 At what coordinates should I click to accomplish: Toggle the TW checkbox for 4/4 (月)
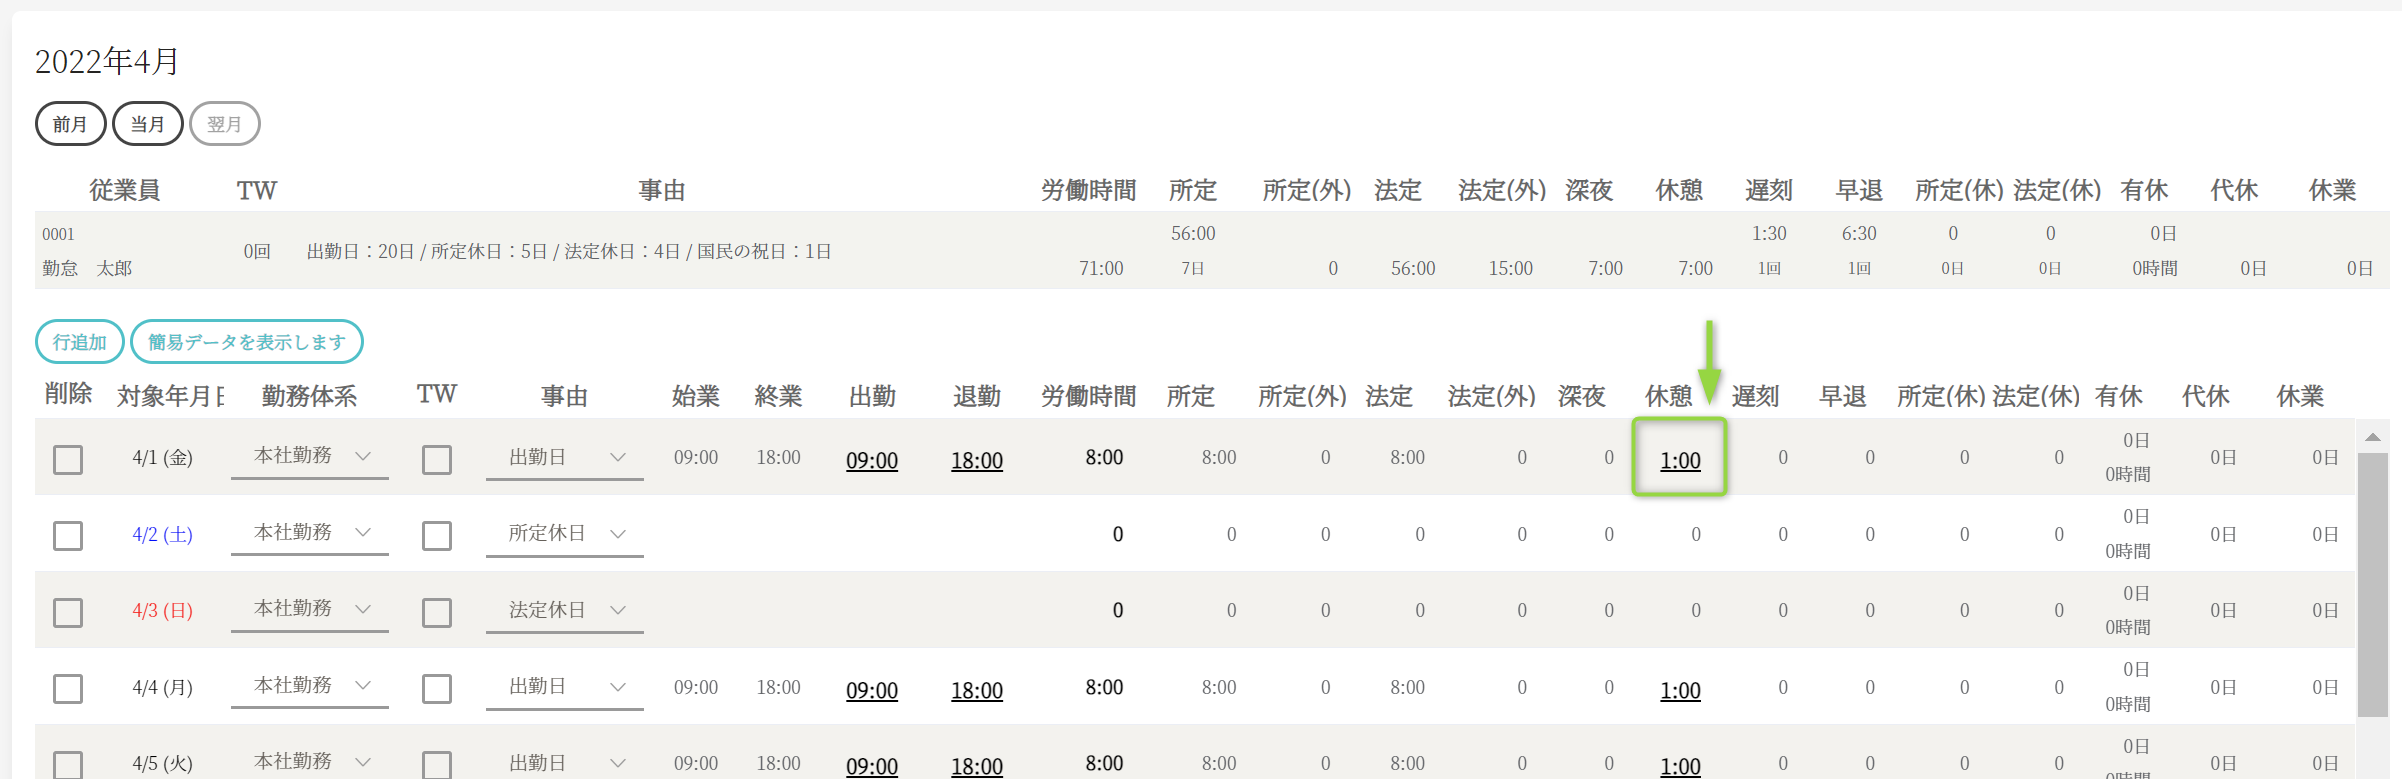437,689
